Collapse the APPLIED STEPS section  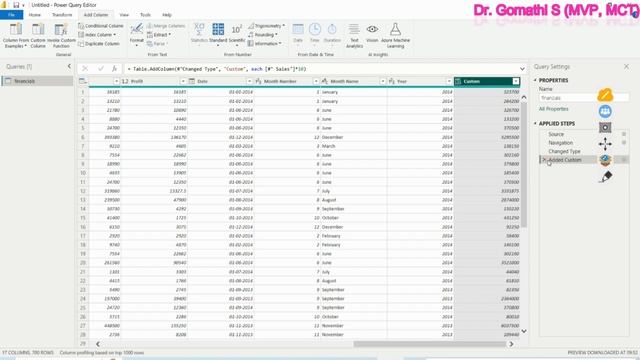[x=536, y=123]
